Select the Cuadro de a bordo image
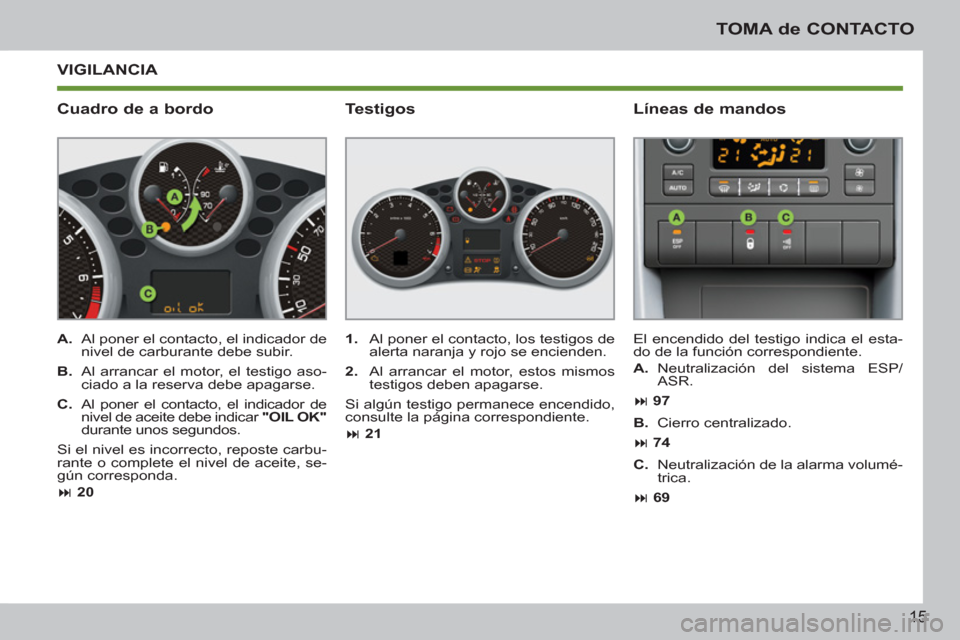Viewport: 960px width, 640px height. [192, 228]
